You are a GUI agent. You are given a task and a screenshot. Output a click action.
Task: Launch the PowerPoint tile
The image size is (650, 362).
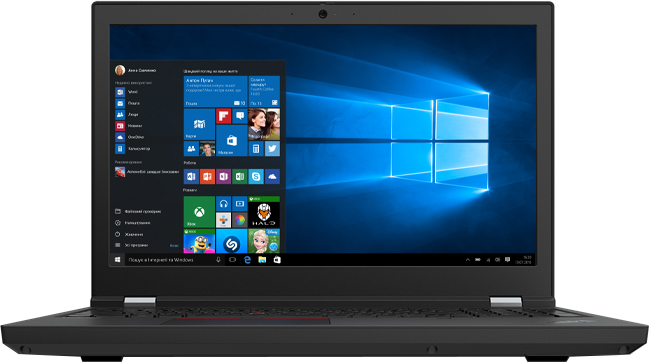[207, 177]
